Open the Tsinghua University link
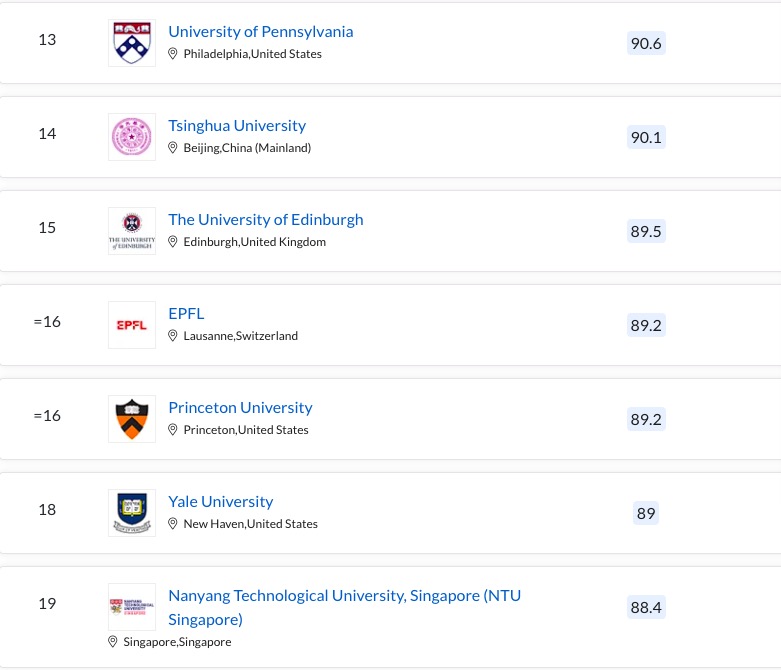The height and width of the screenshot is (670, 781). [237, 126]
